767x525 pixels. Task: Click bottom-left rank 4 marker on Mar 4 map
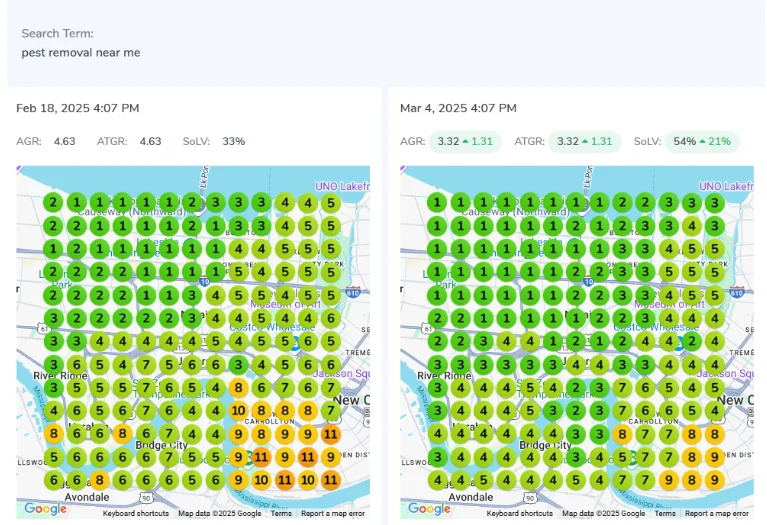436,480
